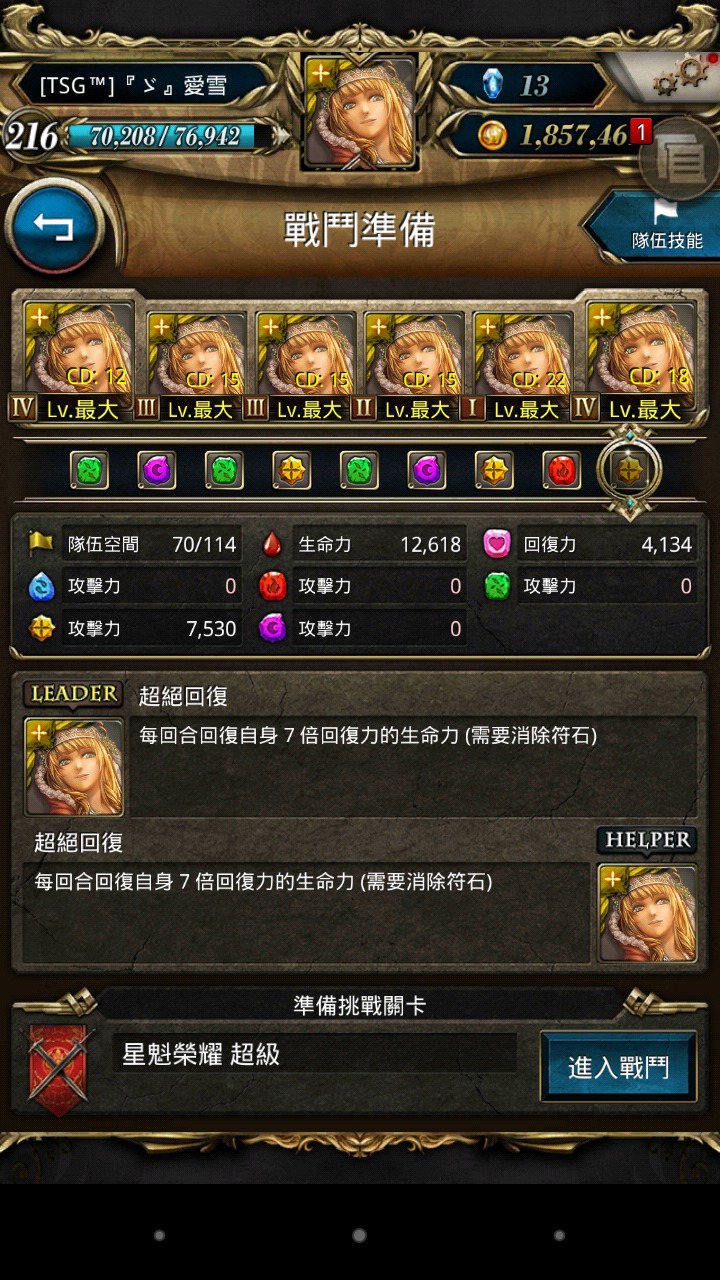The height and width of the screenshot is (1280, 720).
Task: Select the first purple team slot
Action: point(157,470)
